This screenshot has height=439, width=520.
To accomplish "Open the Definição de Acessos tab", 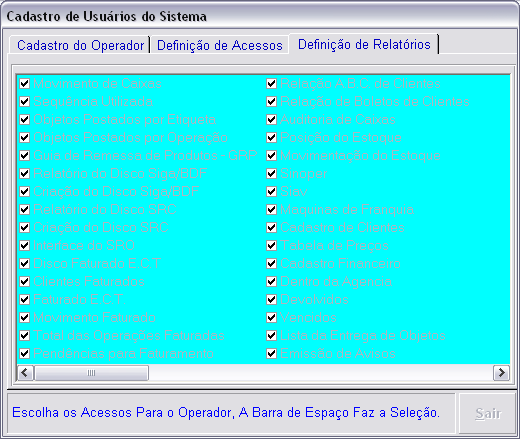I will click(x=220, y=45).
